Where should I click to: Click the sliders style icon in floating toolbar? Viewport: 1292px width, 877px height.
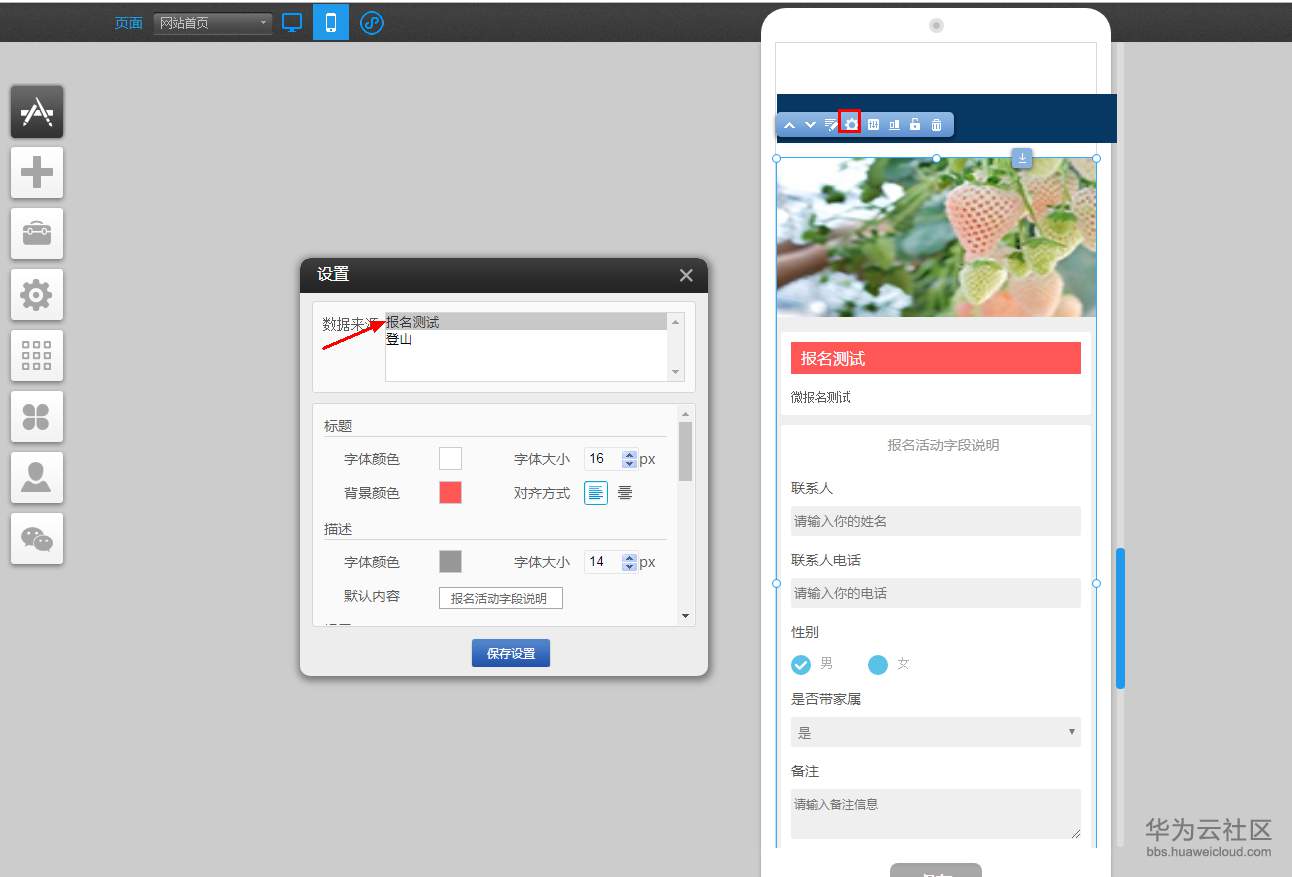[x=873, y=125]
